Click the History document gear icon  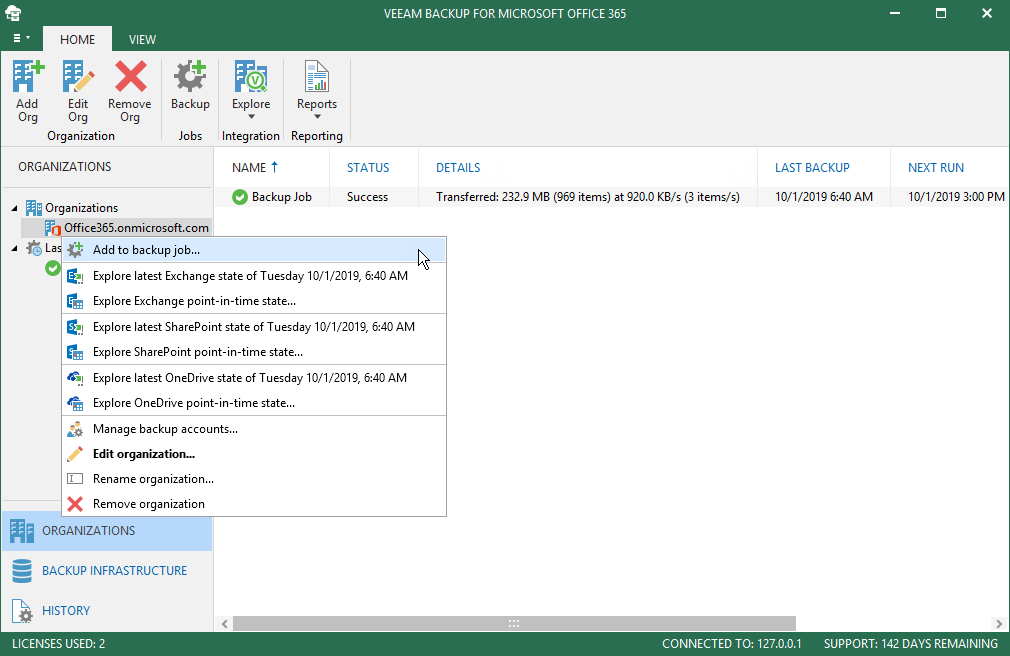[x=22, y=611]
